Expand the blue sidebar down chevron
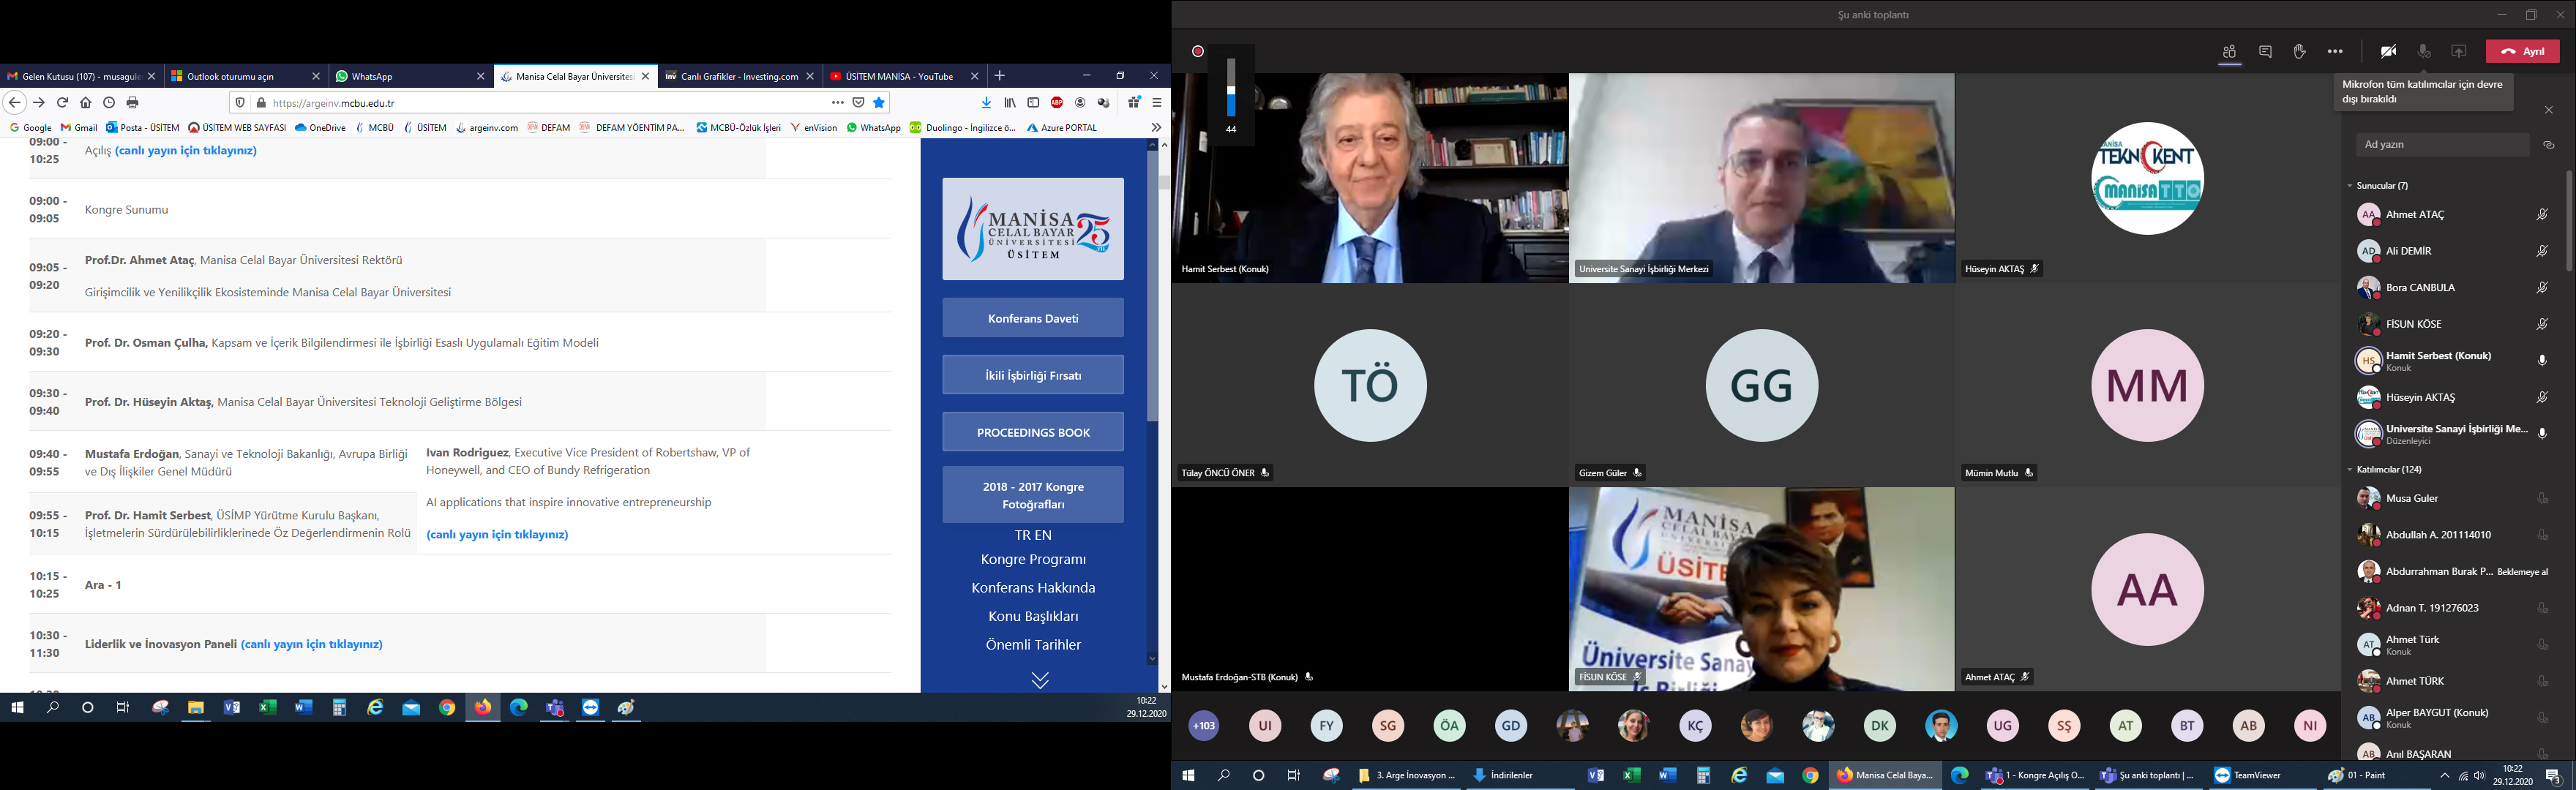Image resolution: width=2576 pixels, height=790 pixels. [x=1040, y=681]
